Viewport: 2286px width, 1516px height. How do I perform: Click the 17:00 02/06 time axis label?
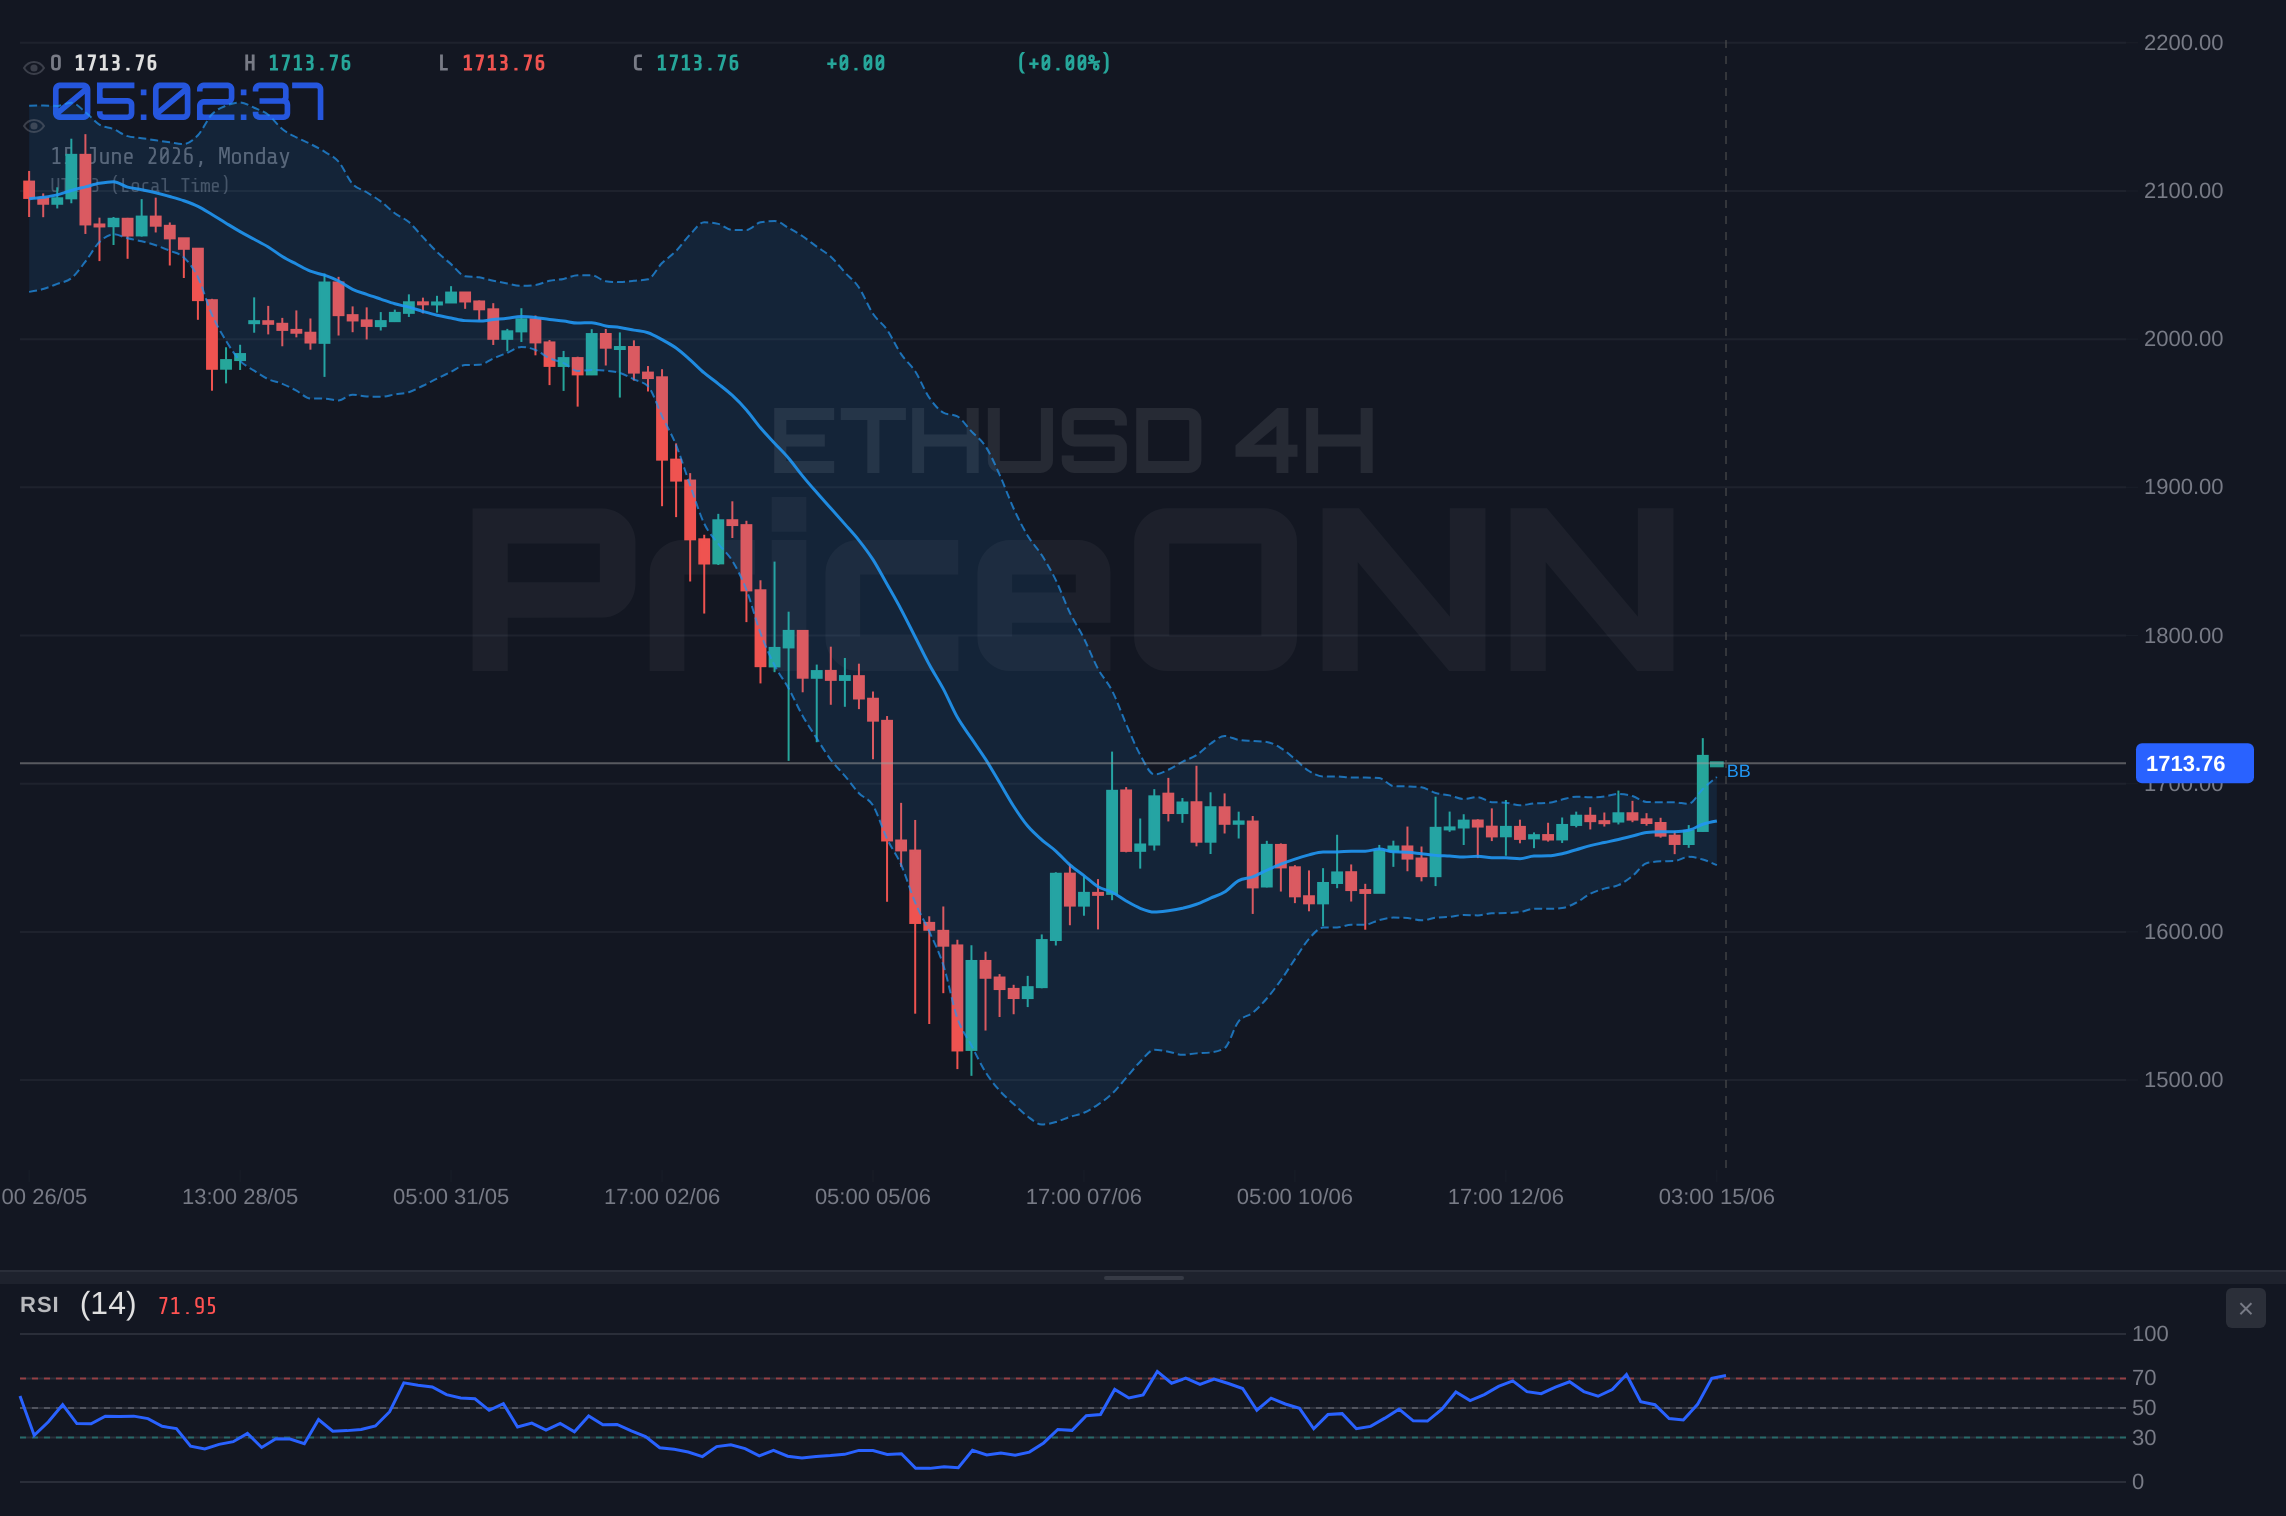[x=662, y=1196]
